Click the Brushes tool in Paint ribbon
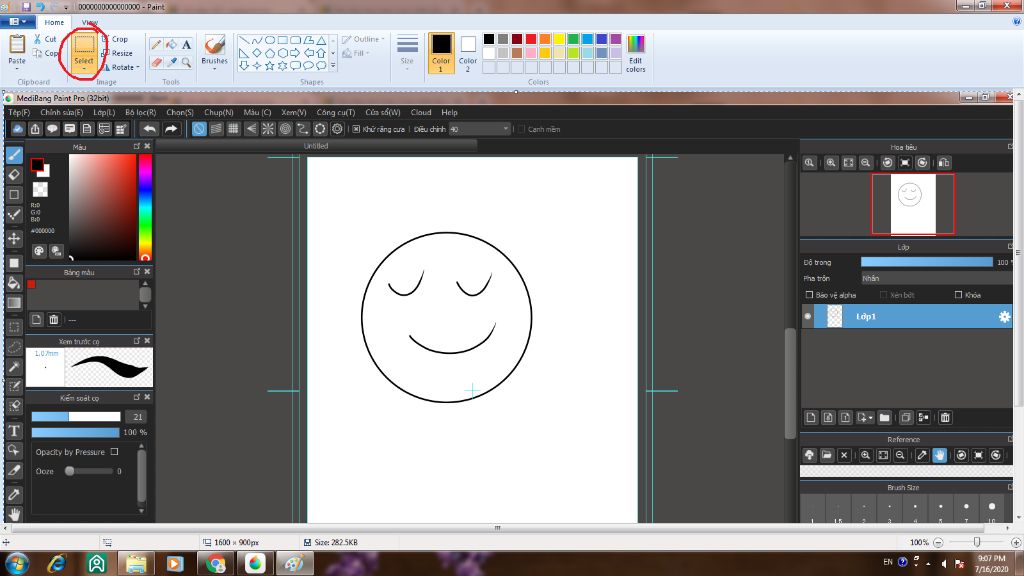This screenshot has width=1024, height=576. pyautogui.click(x=214, y=52)
